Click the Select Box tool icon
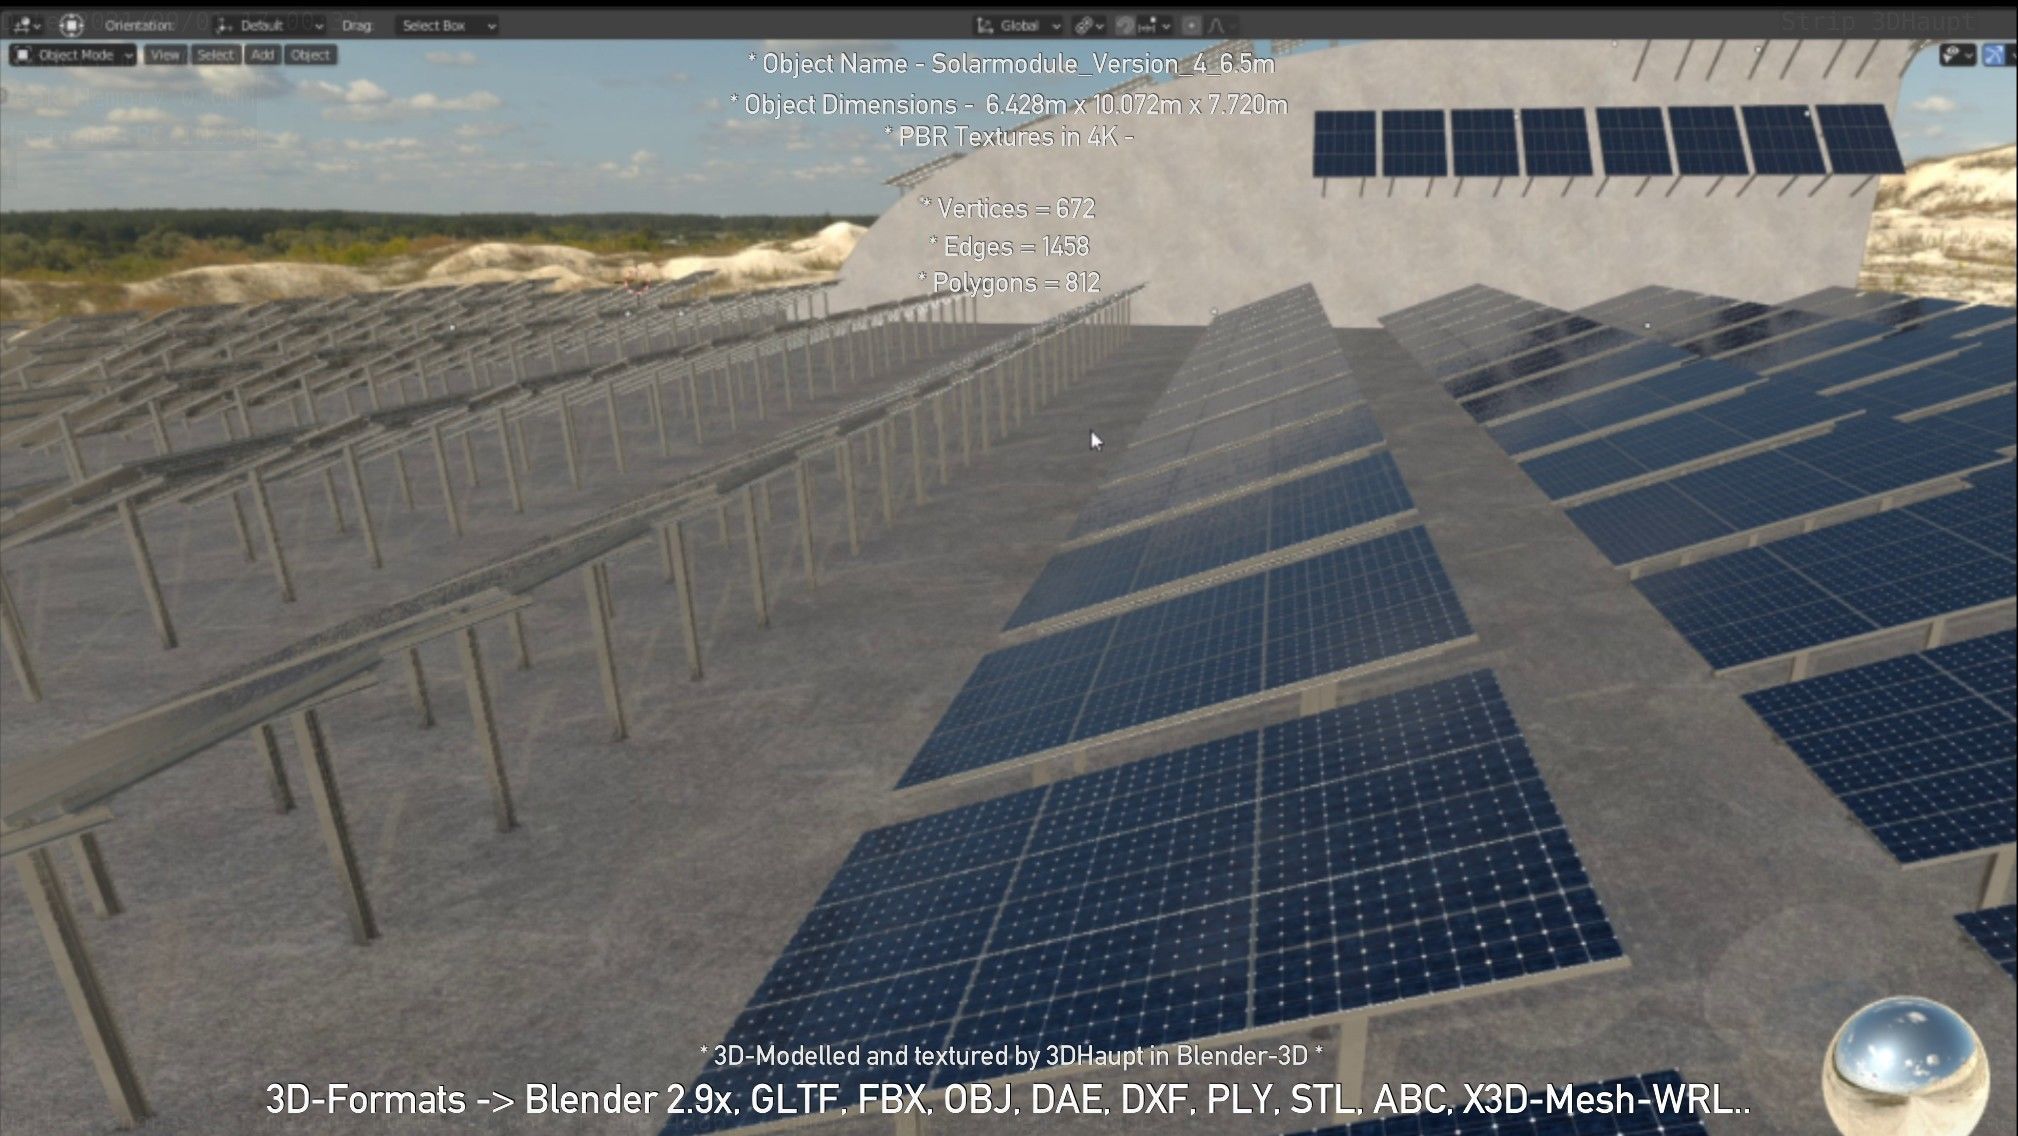The image size is (2018, 1136). [x=71, y=25]
